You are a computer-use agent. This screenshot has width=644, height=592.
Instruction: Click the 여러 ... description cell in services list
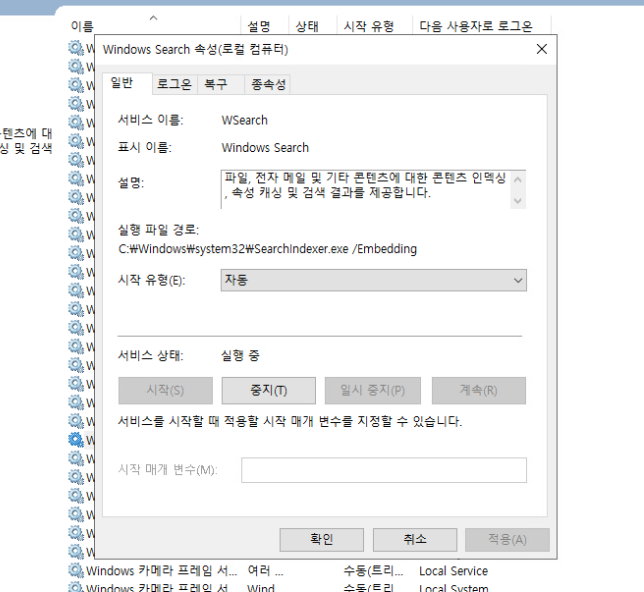265,571
